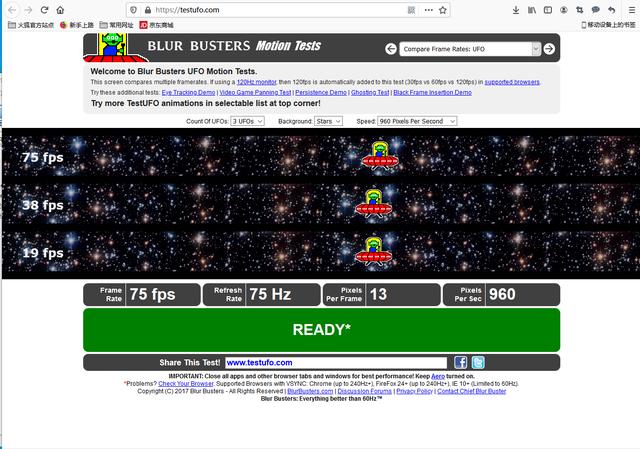Click the UFO in the 38 fps lane
This screenshot has width=640, height=449.
click(x=373, y=203)
